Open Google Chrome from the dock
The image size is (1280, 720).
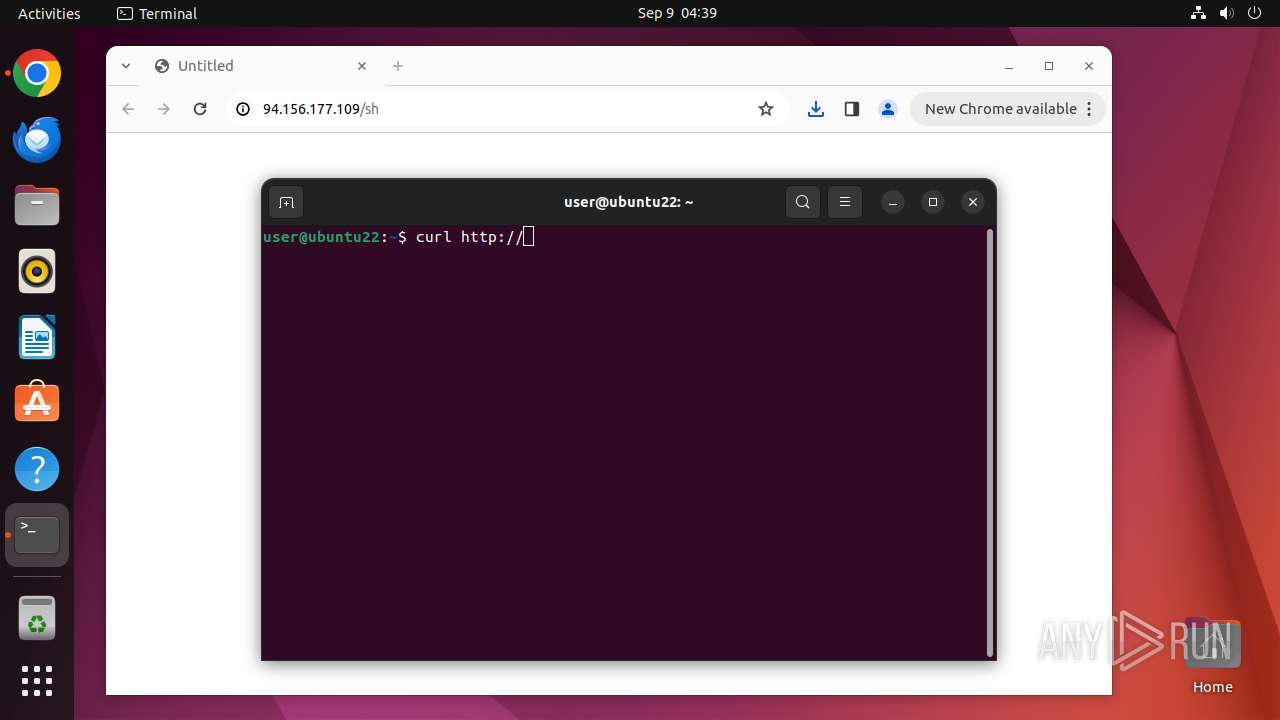click(37, 74)
